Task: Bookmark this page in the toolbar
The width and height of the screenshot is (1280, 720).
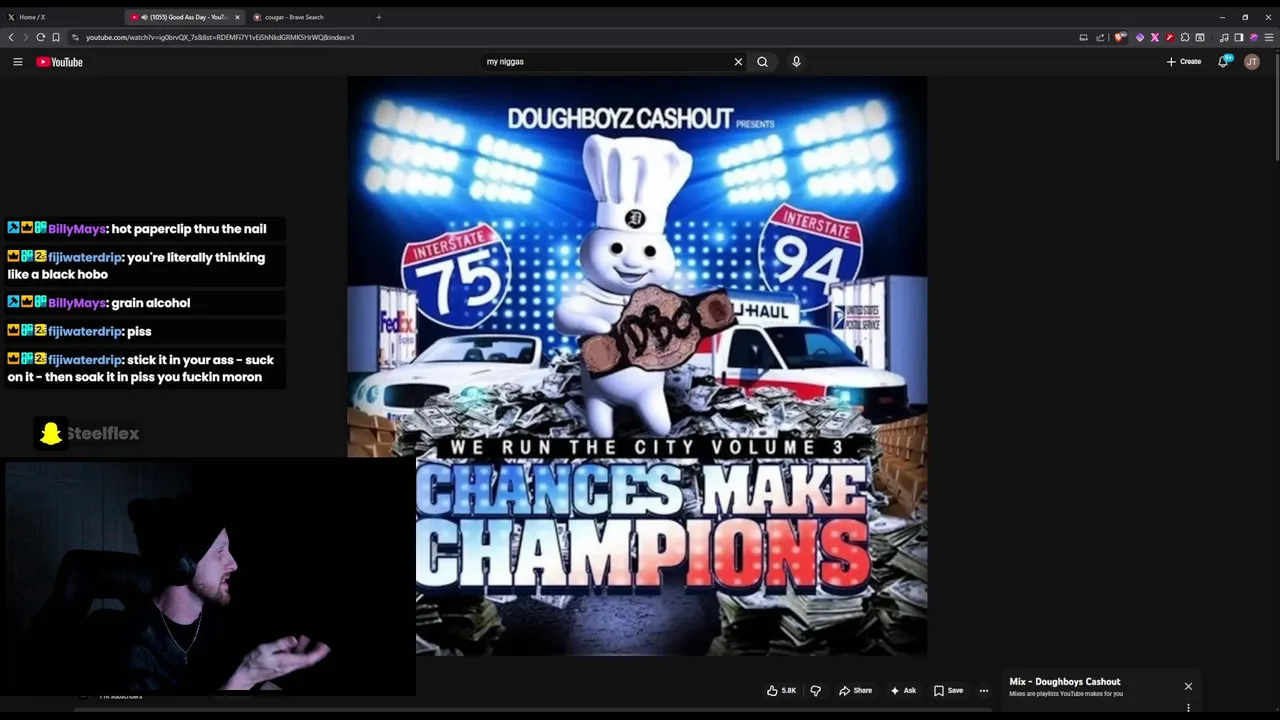Action: (56, 37)
